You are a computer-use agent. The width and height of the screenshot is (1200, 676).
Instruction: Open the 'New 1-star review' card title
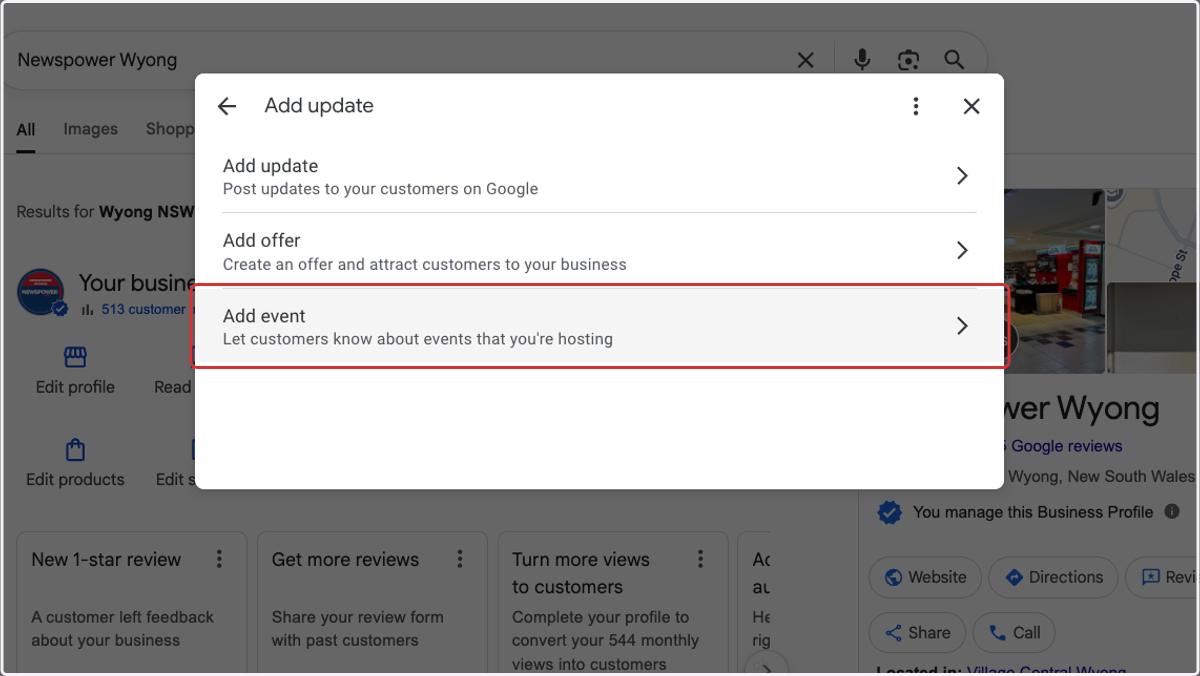click(106, 560)
